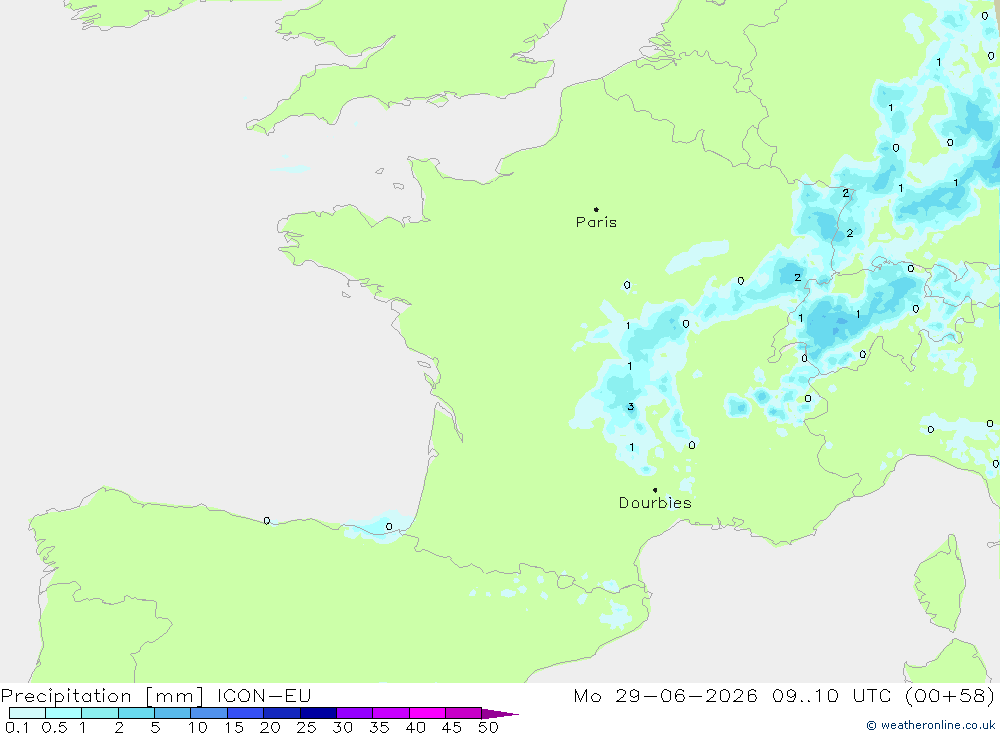
Task: Select the Paris location dot marker
Action: pyautogui.click(x=596, y=209)
